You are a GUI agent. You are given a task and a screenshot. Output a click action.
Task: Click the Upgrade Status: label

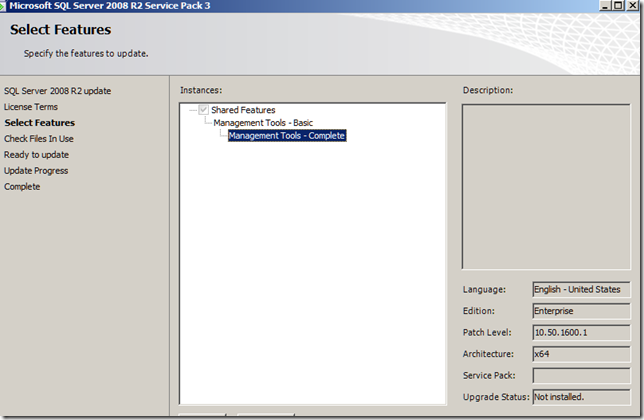tap(496, 397)
